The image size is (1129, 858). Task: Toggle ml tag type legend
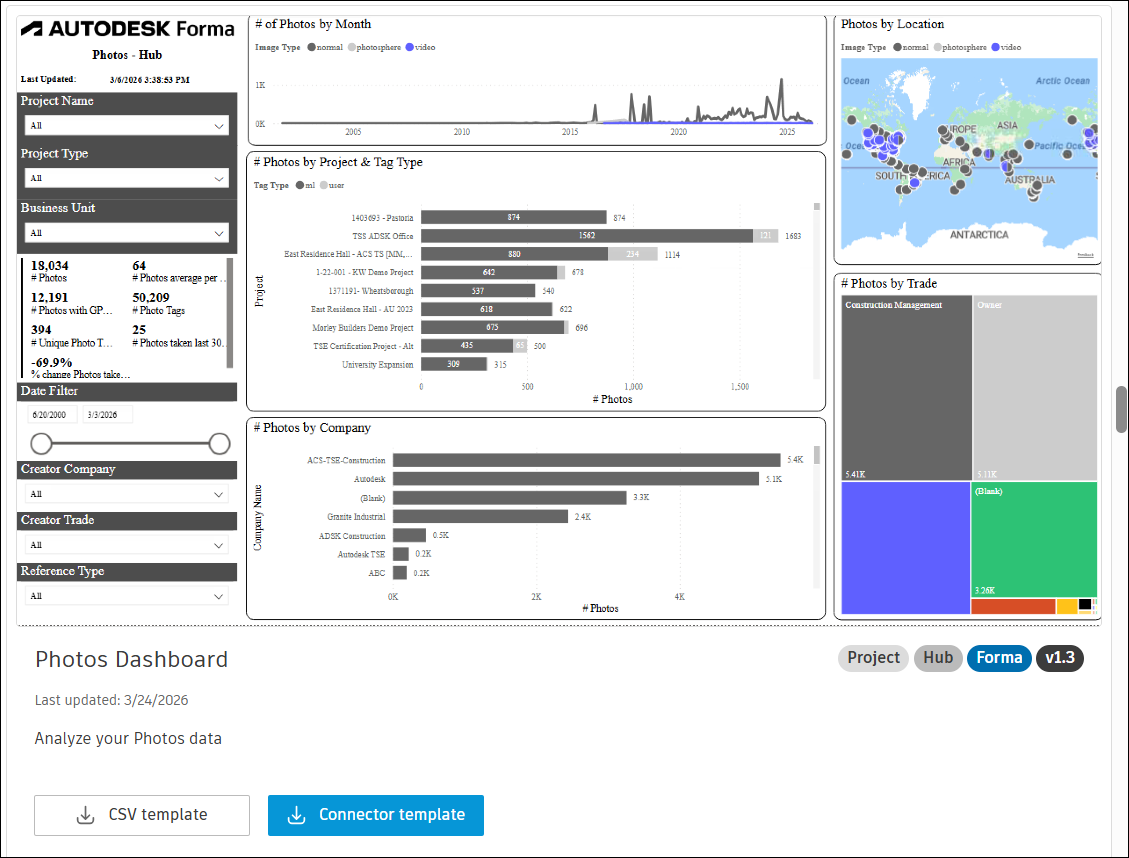click(x=305, y=186)
